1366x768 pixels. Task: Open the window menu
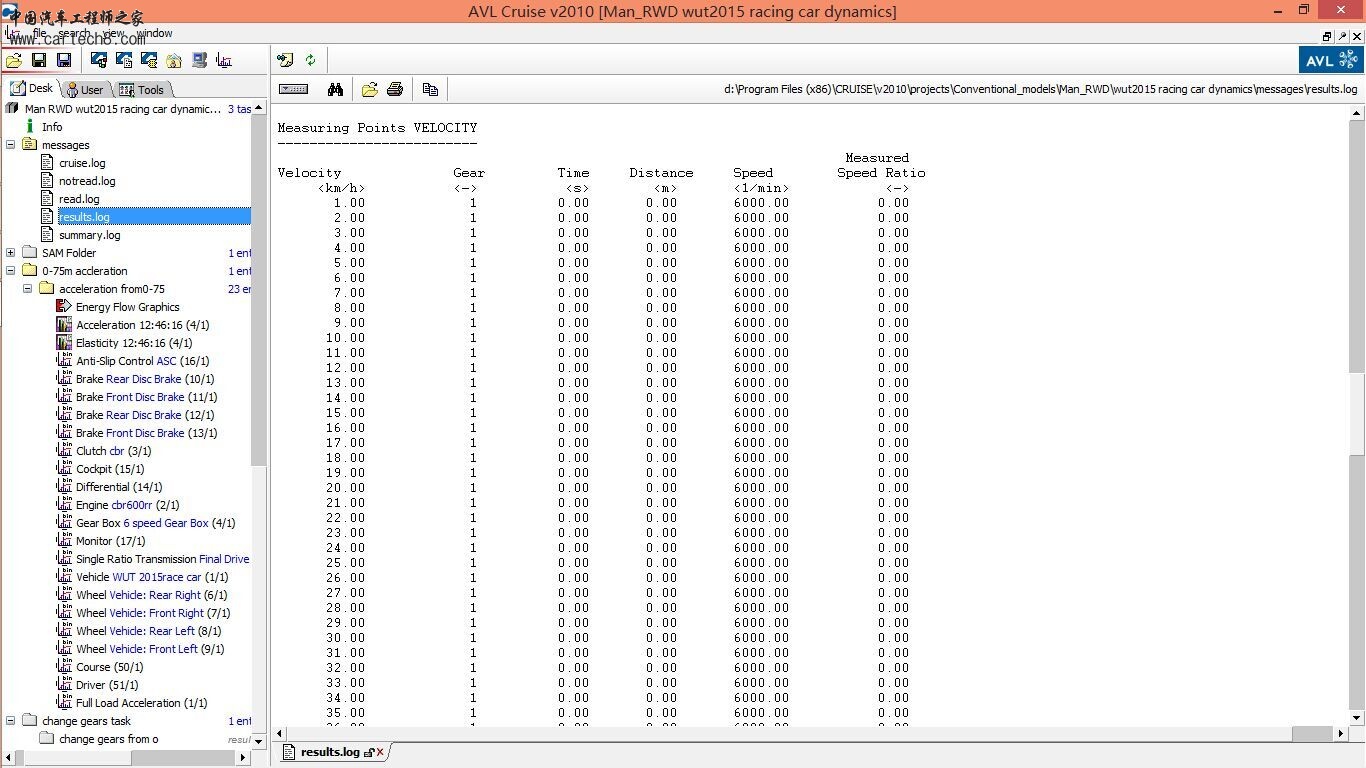pyautogui.click(x=155, y=33)
